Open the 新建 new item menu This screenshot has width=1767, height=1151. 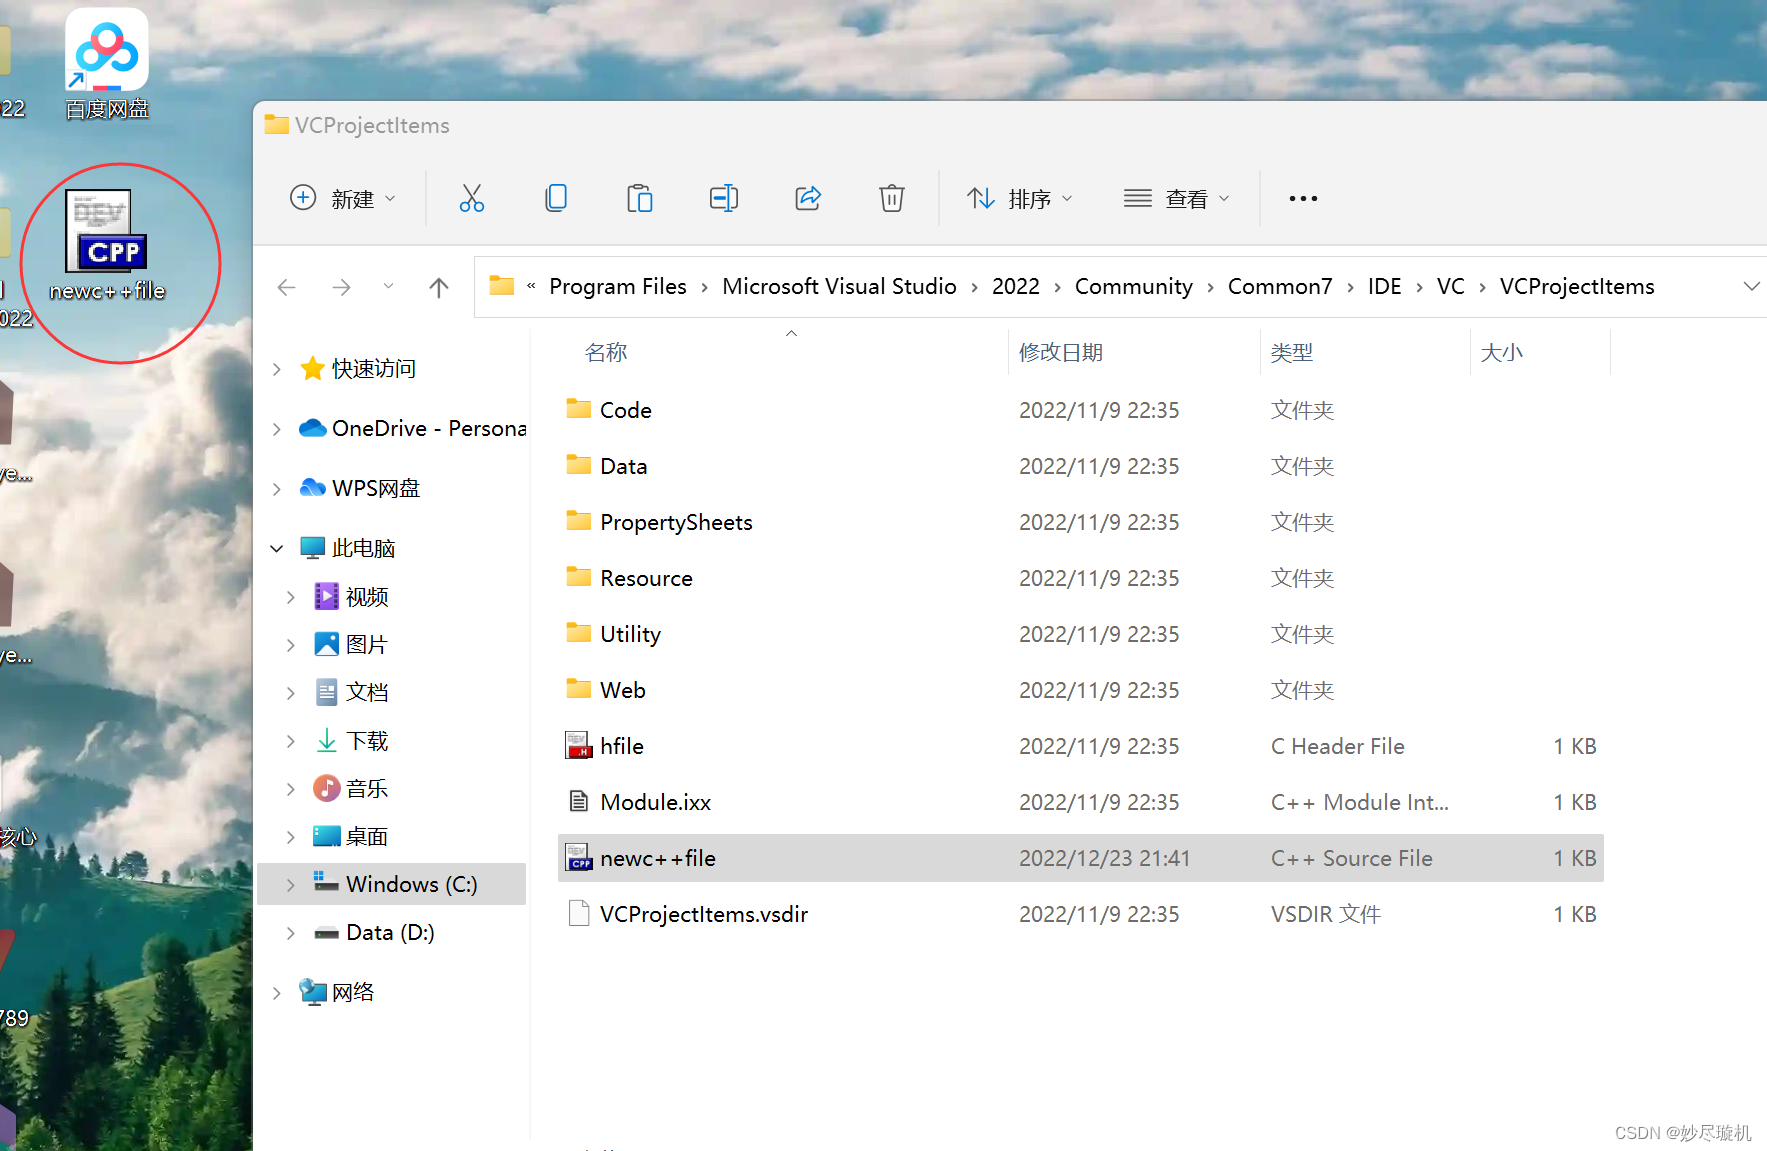click(x=343, y=198)
